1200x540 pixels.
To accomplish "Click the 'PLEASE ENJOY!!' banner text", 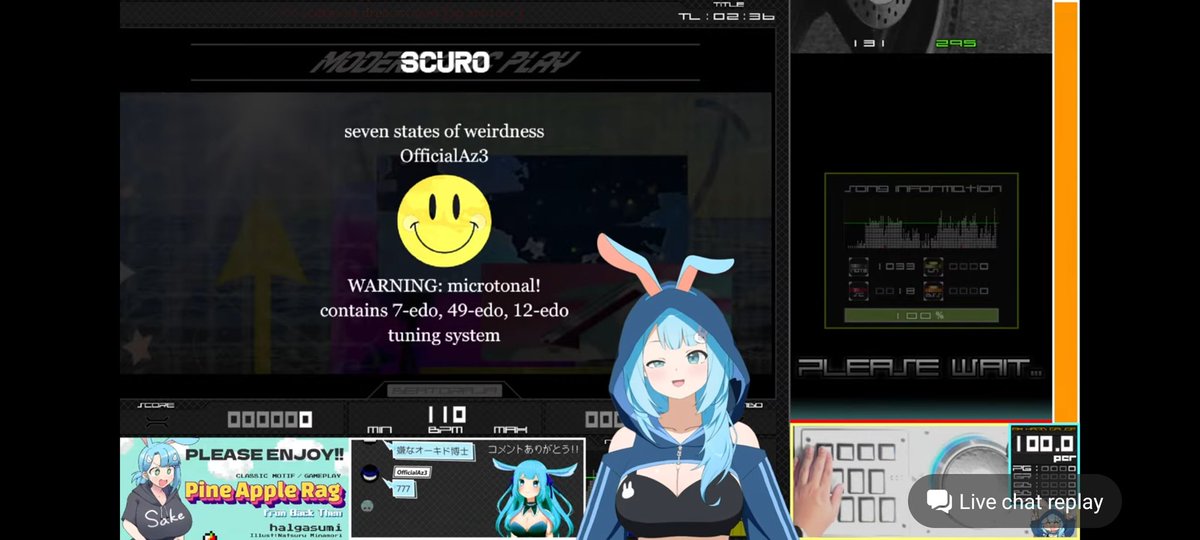I will (x=264, y=454).
